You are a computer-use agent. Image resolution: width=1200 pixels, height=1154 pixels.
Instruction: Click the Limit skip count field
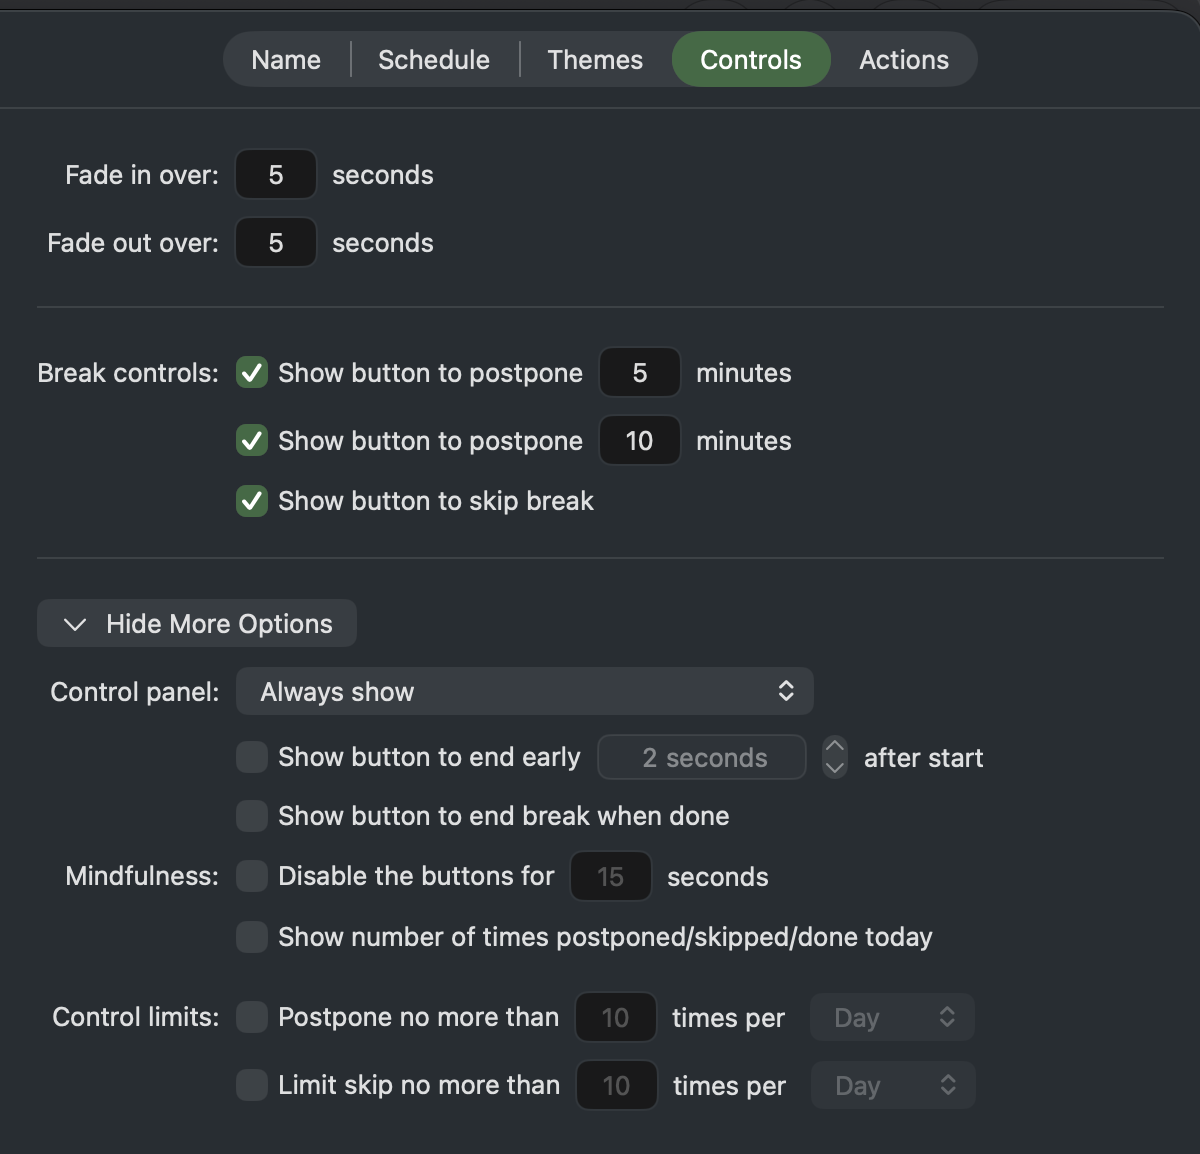click(x=617, y=1086)
